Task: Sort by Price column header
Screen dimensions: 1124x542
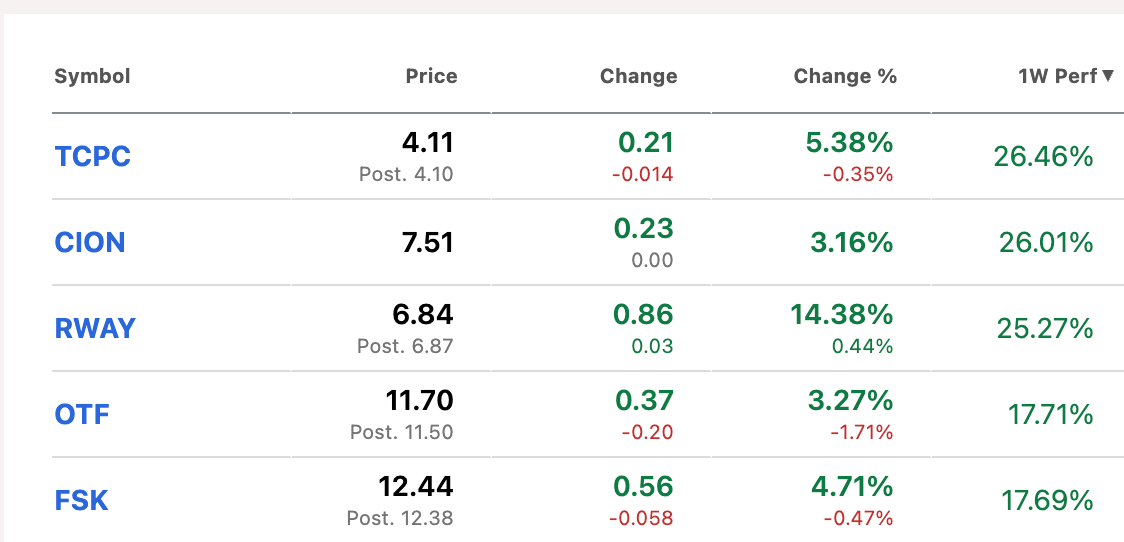Action: point(432,76)
